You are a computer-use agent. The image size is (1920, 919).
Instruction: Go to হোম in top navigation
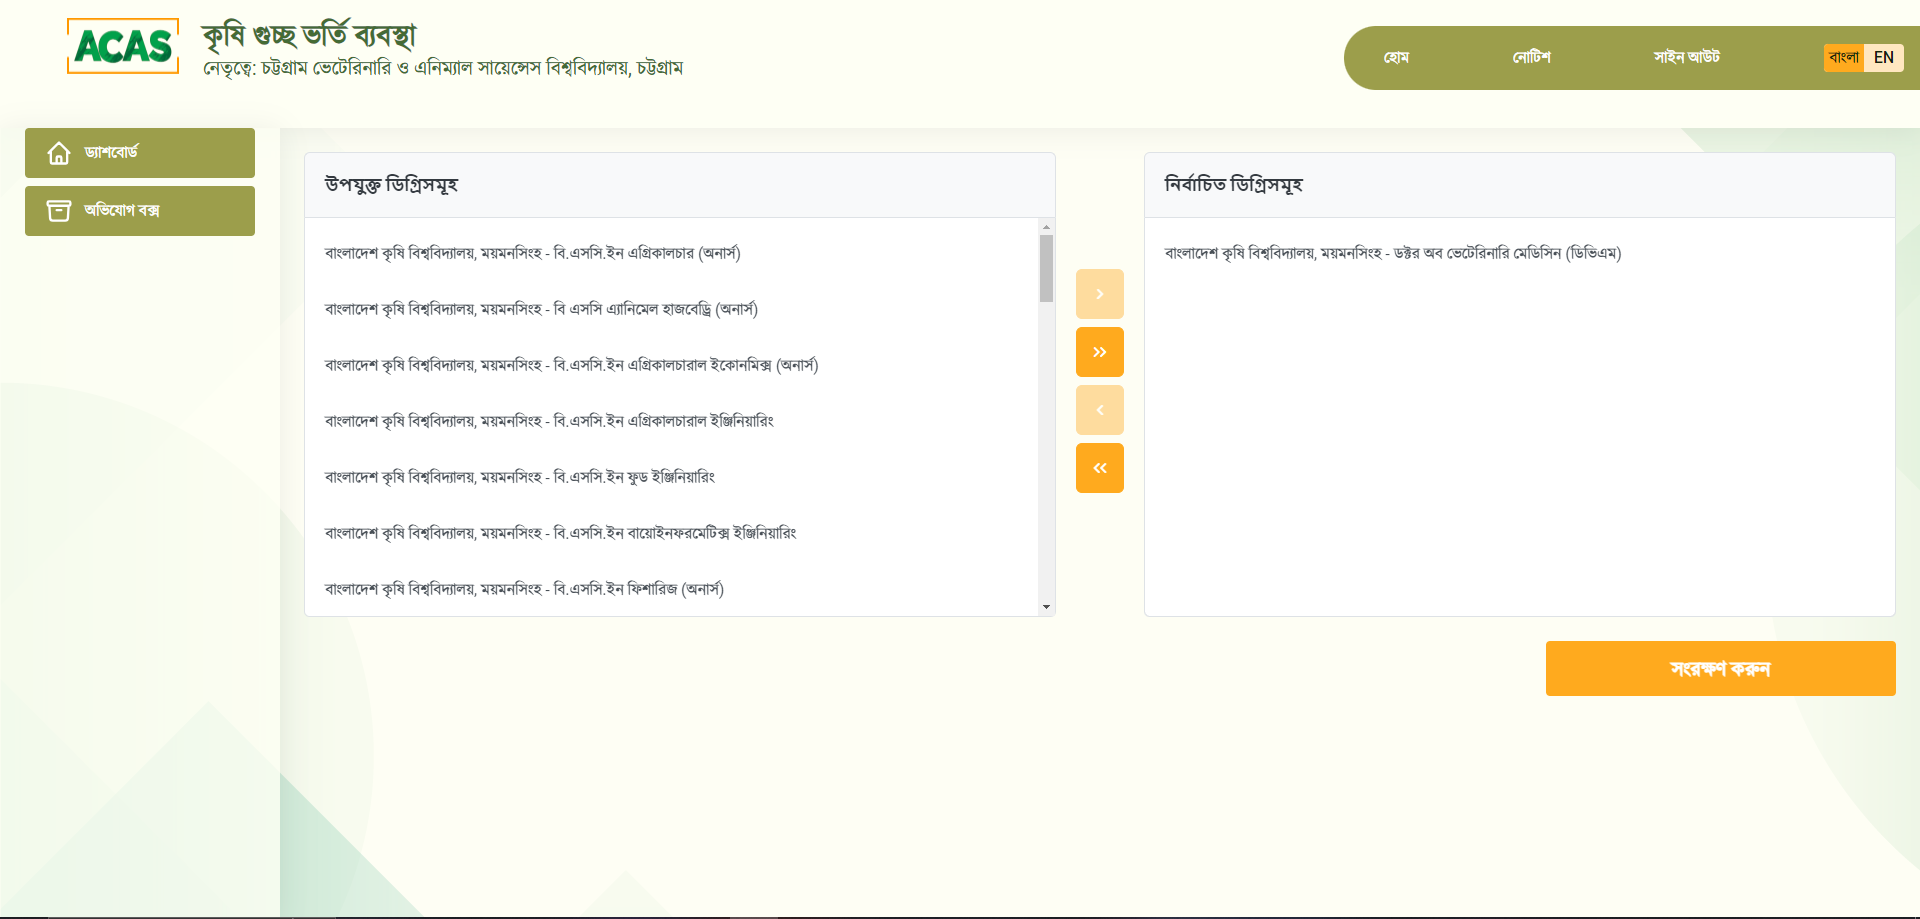(x=1396, y=58)
